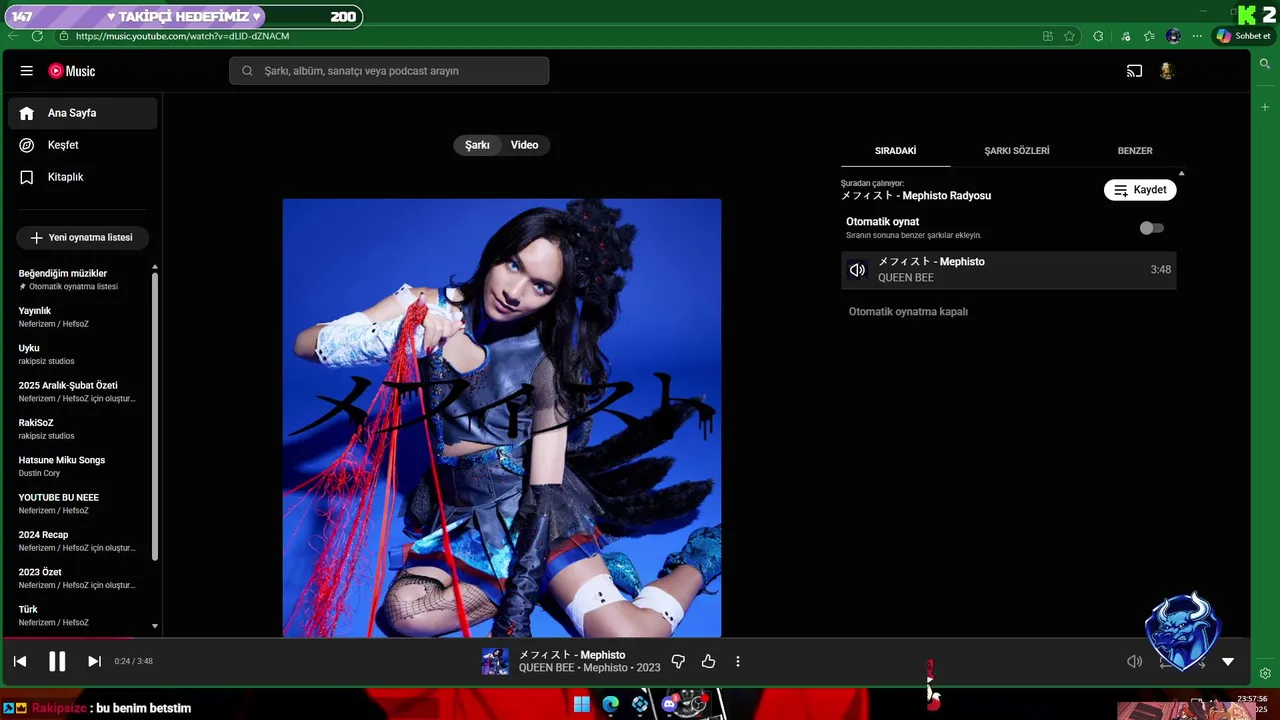
Task: Open the YouTube Music account avatar
Action: (1166, 71)
